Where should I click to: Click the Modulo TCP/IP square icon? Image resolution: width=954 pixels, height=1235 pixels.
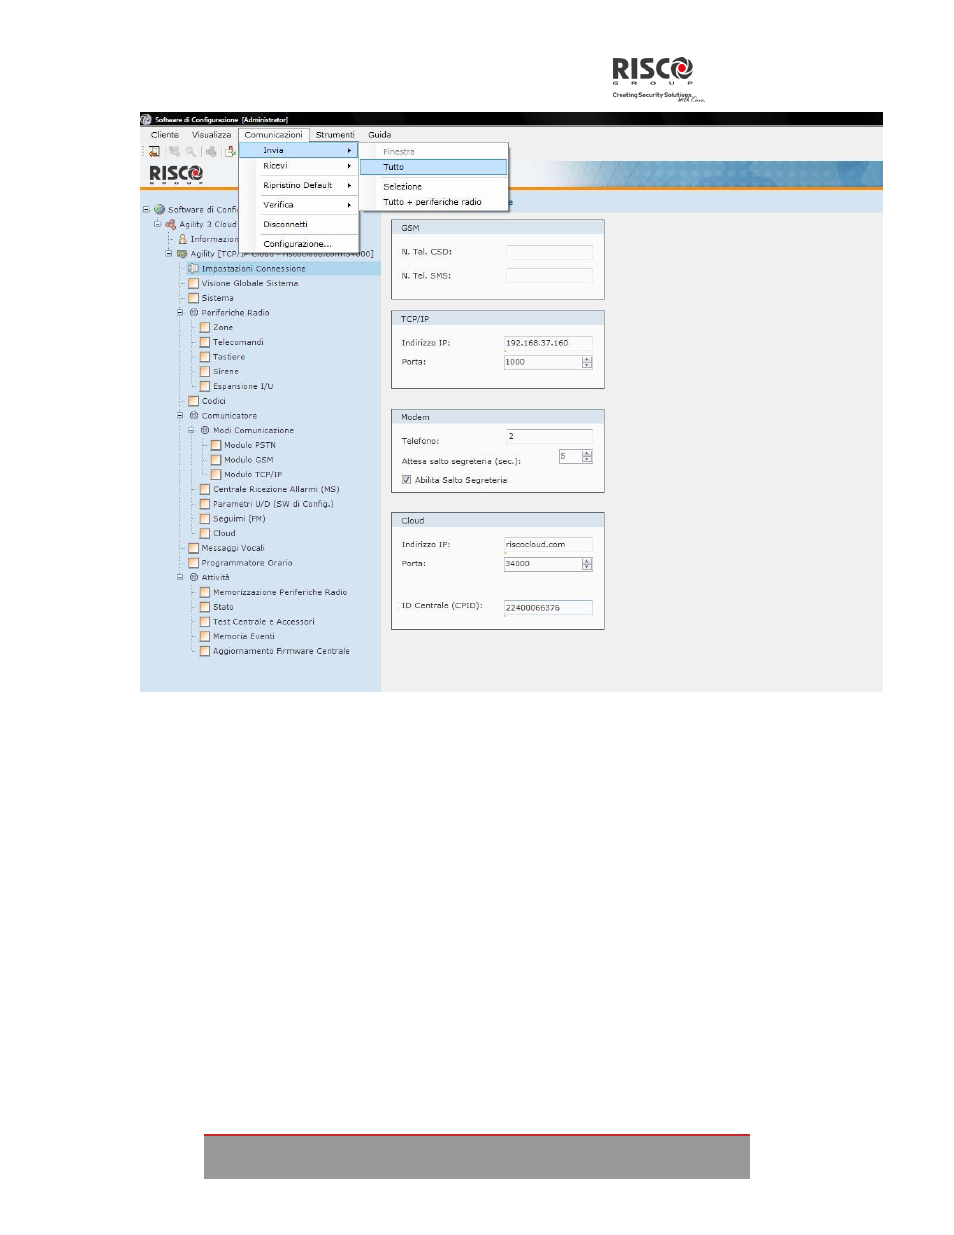pyautogui.click(x=216, y=475)
